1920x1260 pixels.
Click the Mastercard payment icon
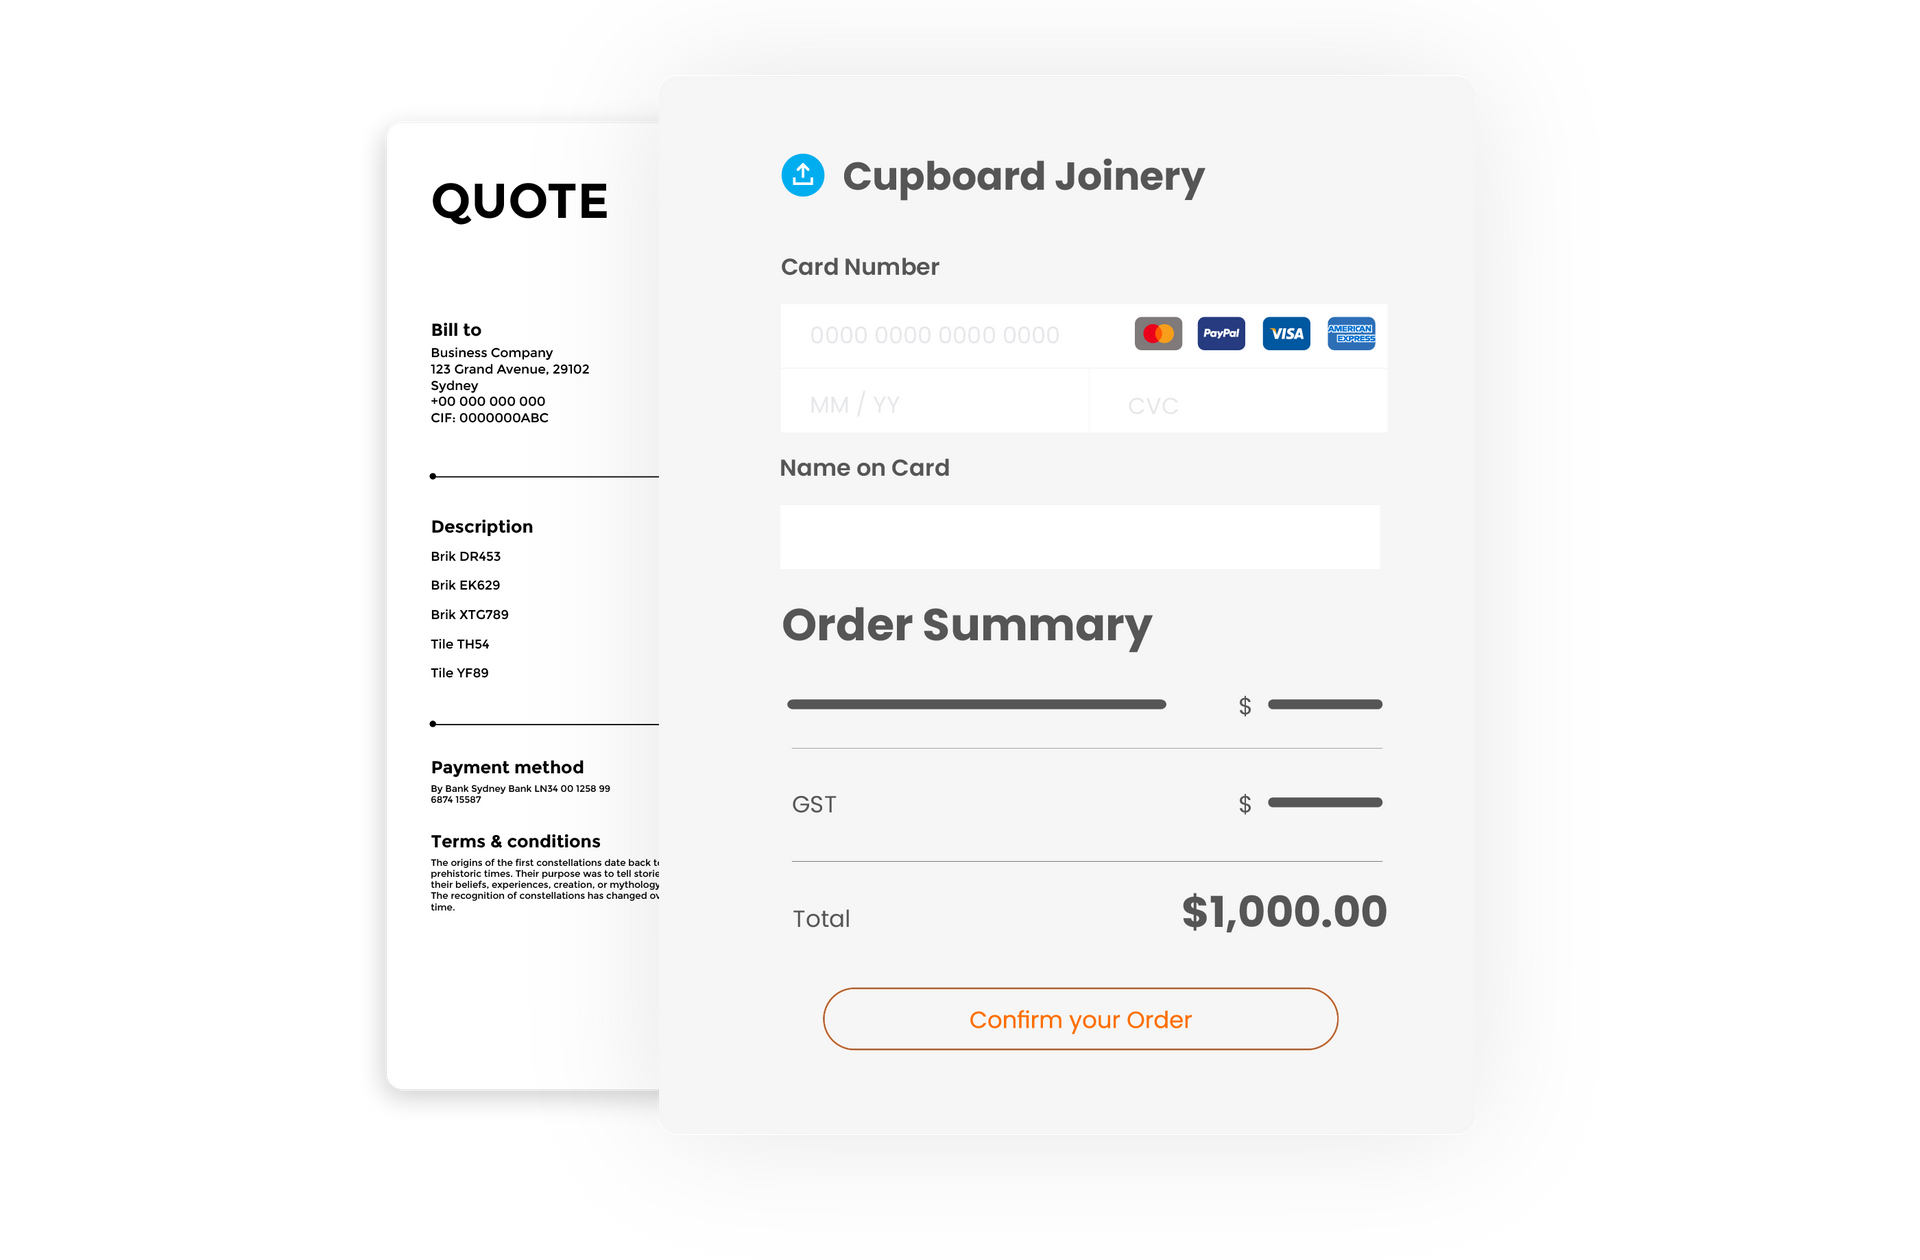1154,333
